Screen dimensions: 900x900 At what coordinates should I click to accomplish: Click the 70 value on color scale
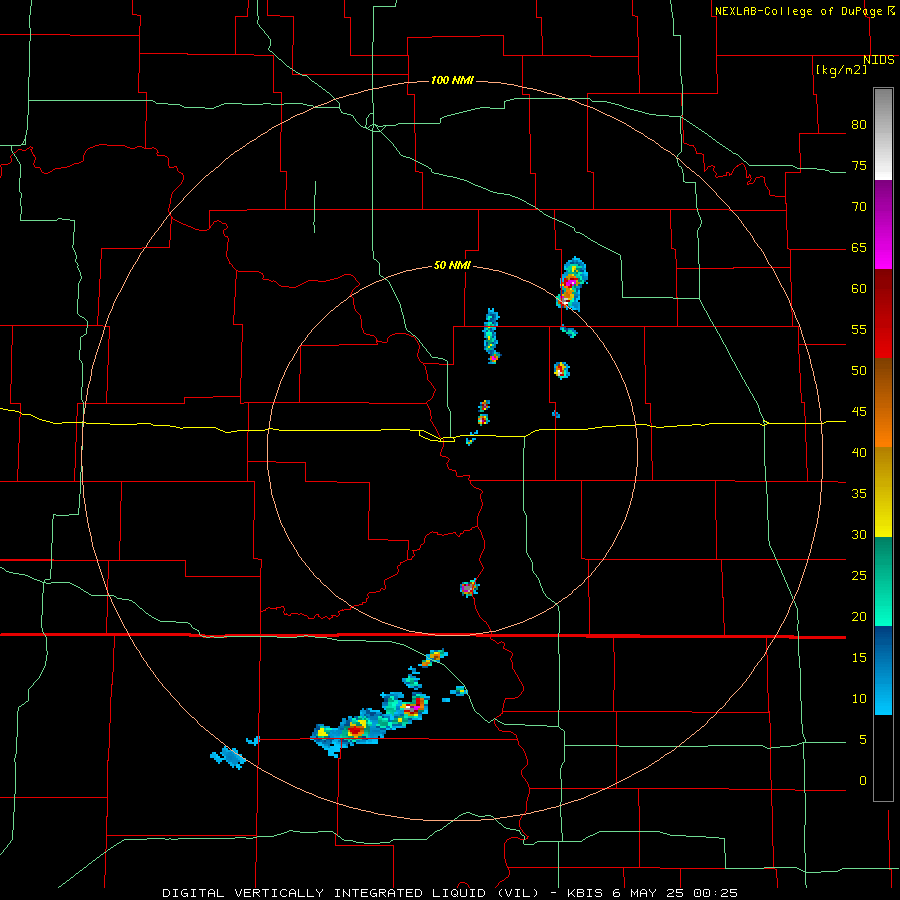click(x=859, y=207)
